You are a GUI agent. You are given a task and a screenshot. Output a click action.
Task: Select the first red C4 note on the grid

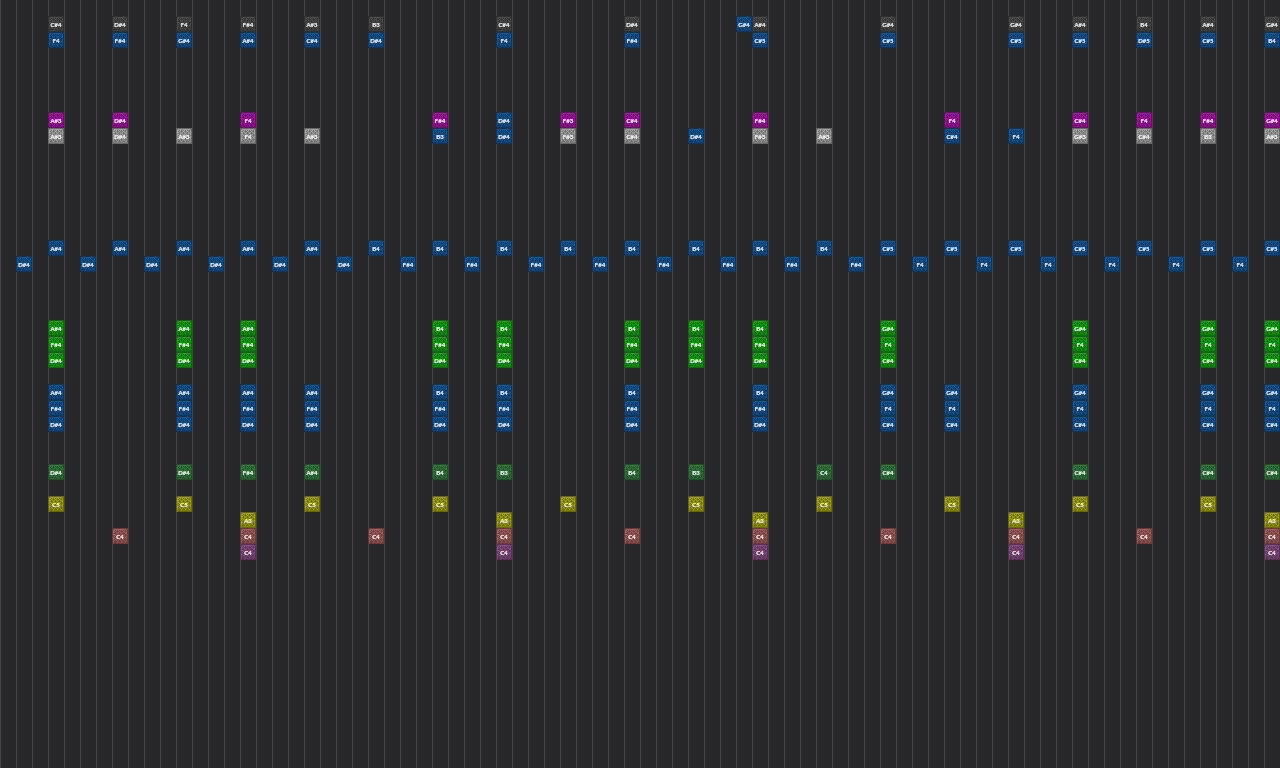pos(119,536)
